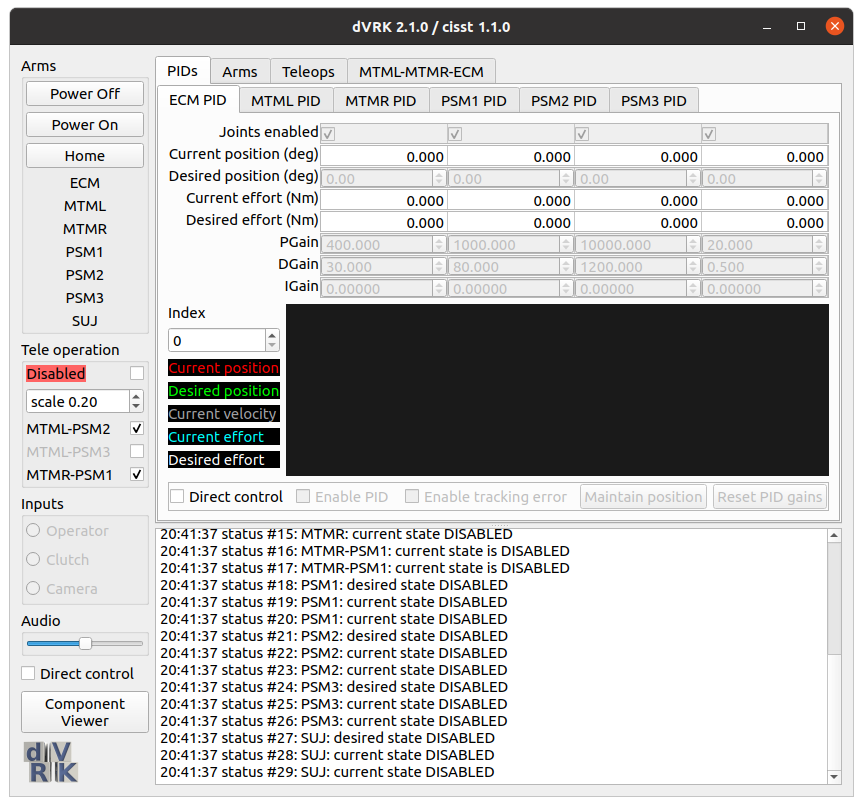Viewport: 863px width, 806px height.
Task: Switch to the Arms tab
Action: pyautogui.click(x=240, y=72)
